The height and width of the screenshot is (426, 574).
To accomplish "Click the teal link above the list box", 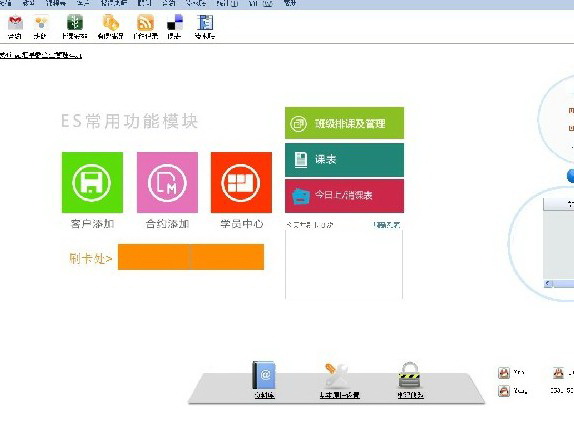I will (387, 225).
